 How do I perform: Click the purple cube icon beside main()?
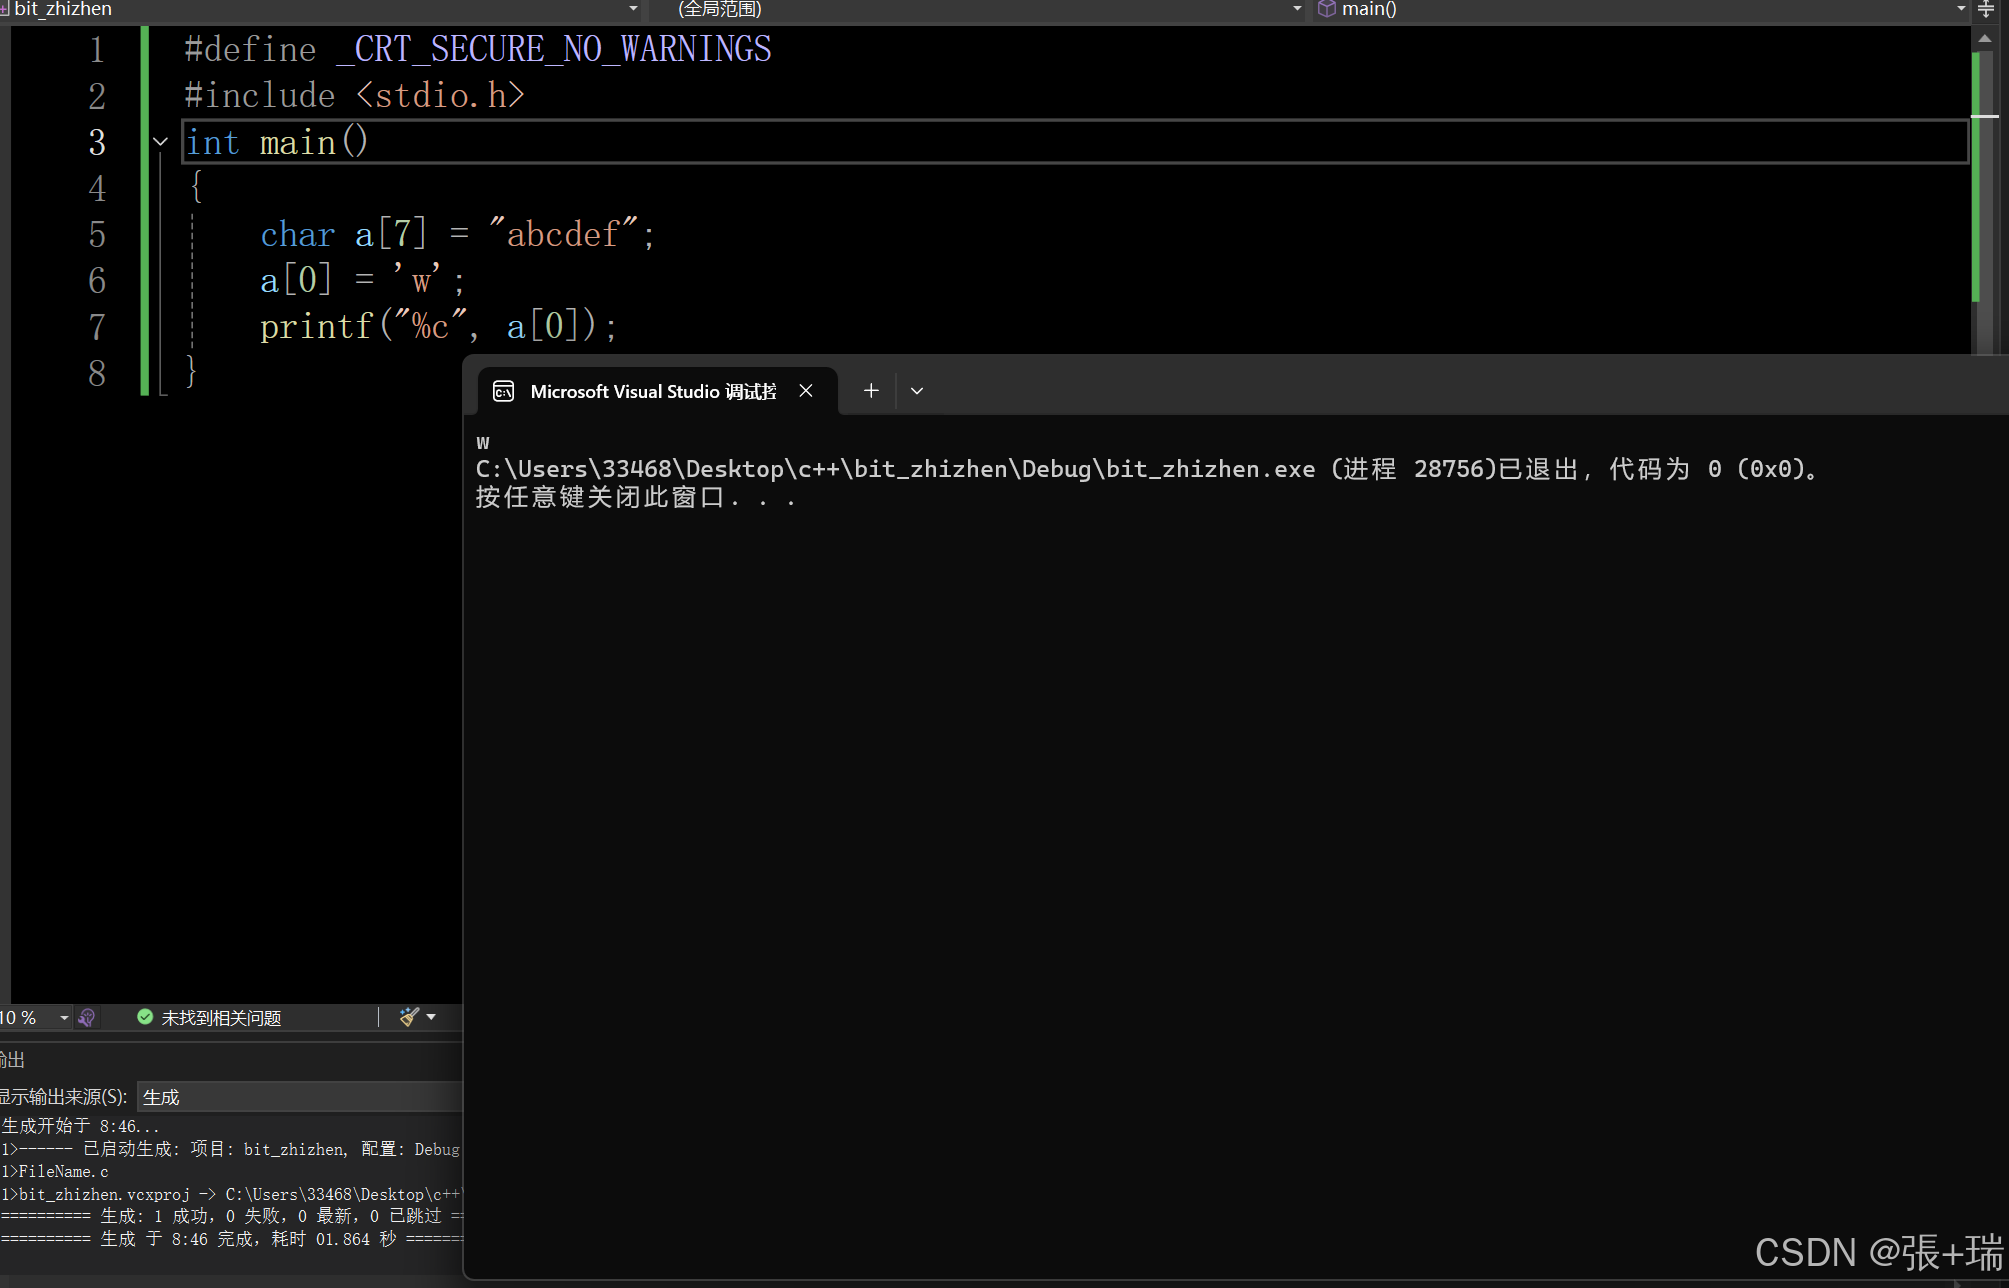(x=1327, y=9)
